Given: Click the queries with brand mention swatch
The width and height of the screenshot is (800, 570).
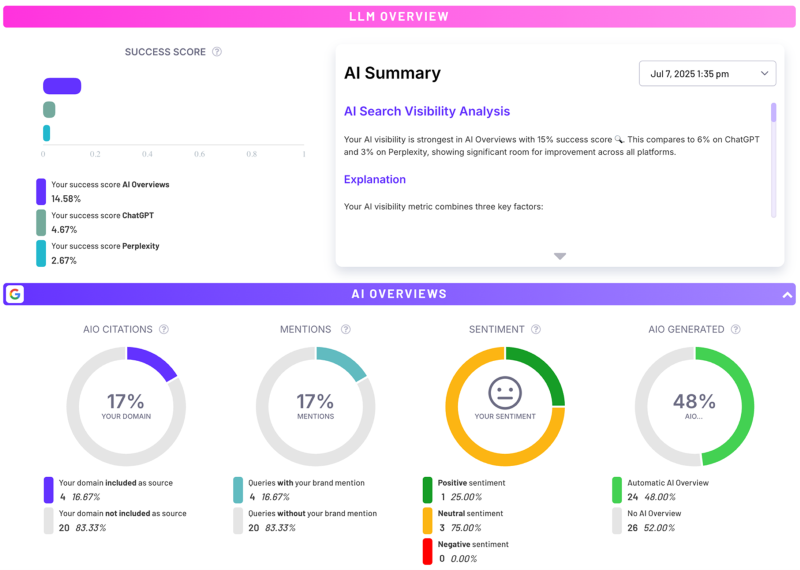Looking at the screenshot, I should click(238, 490).
